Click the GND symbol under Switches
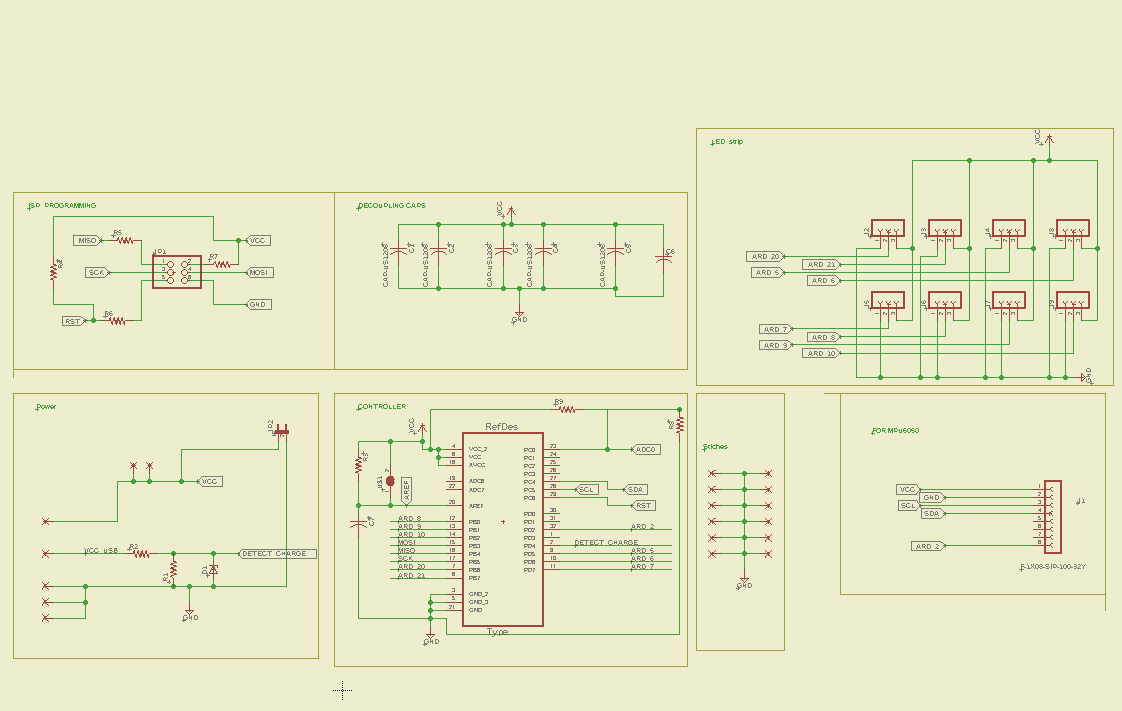This screenshot has height=711, width=1122. pyautogui.click(x=744, y=582)
